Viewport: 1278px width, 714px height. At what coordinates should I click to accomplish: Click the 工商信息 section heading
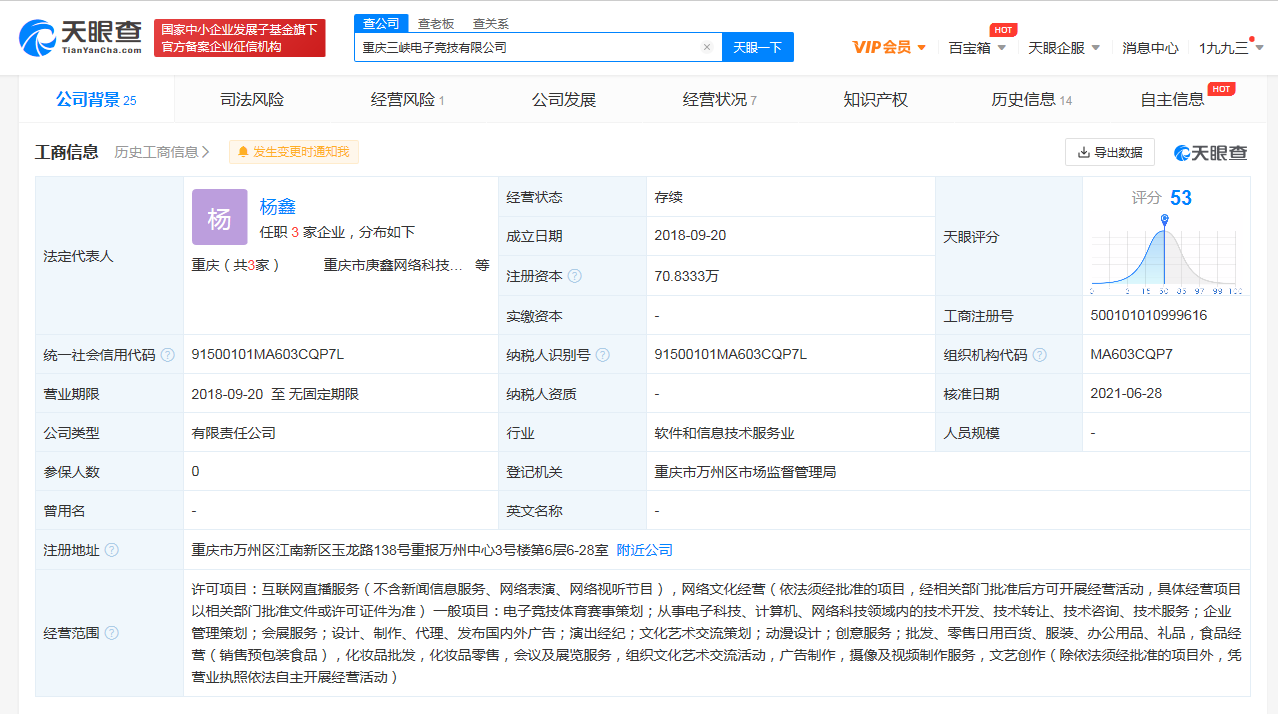pos(67,152)
